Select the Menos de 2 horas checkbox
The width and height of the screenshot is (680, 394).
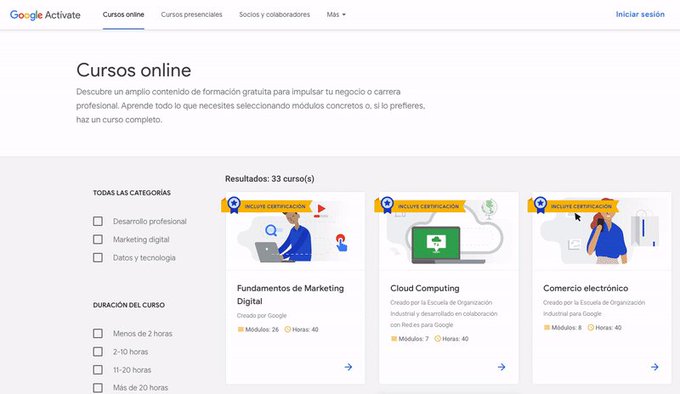coord(98,333)
